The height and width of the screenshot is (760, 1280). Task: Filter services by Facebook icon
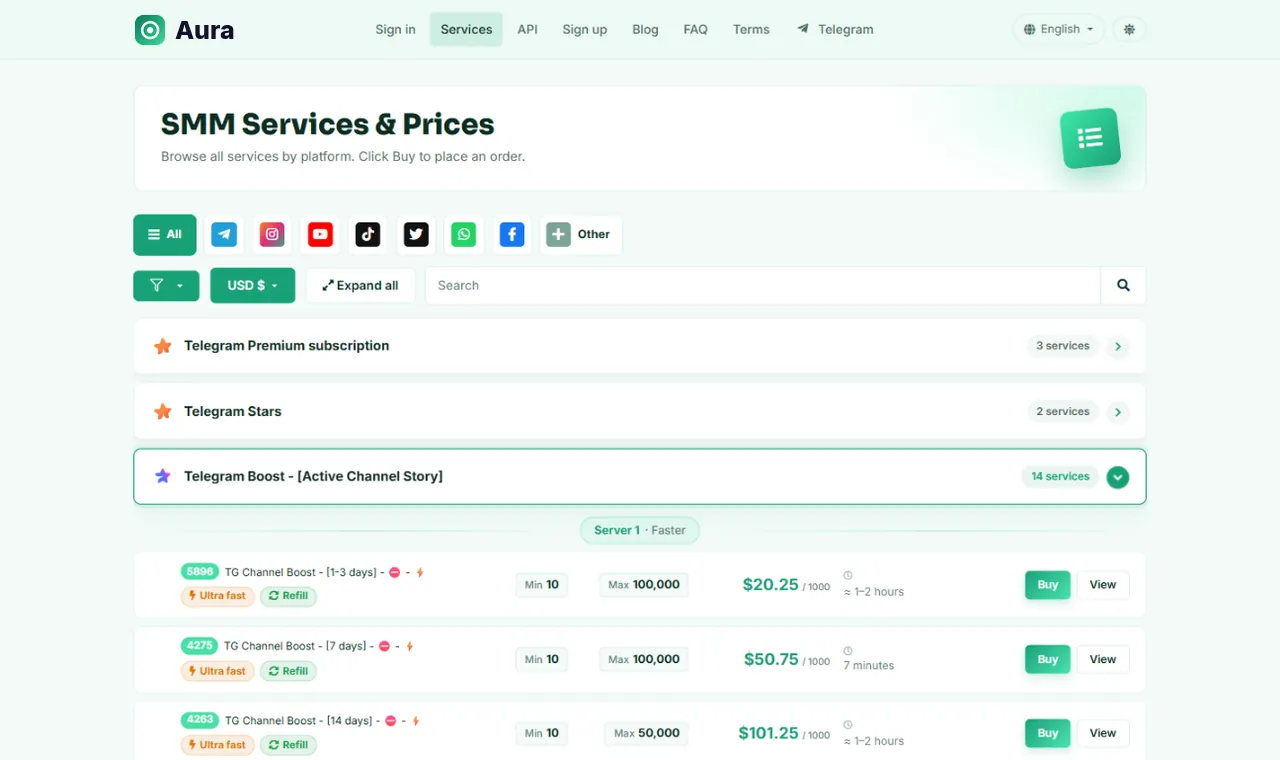point(512,235)
